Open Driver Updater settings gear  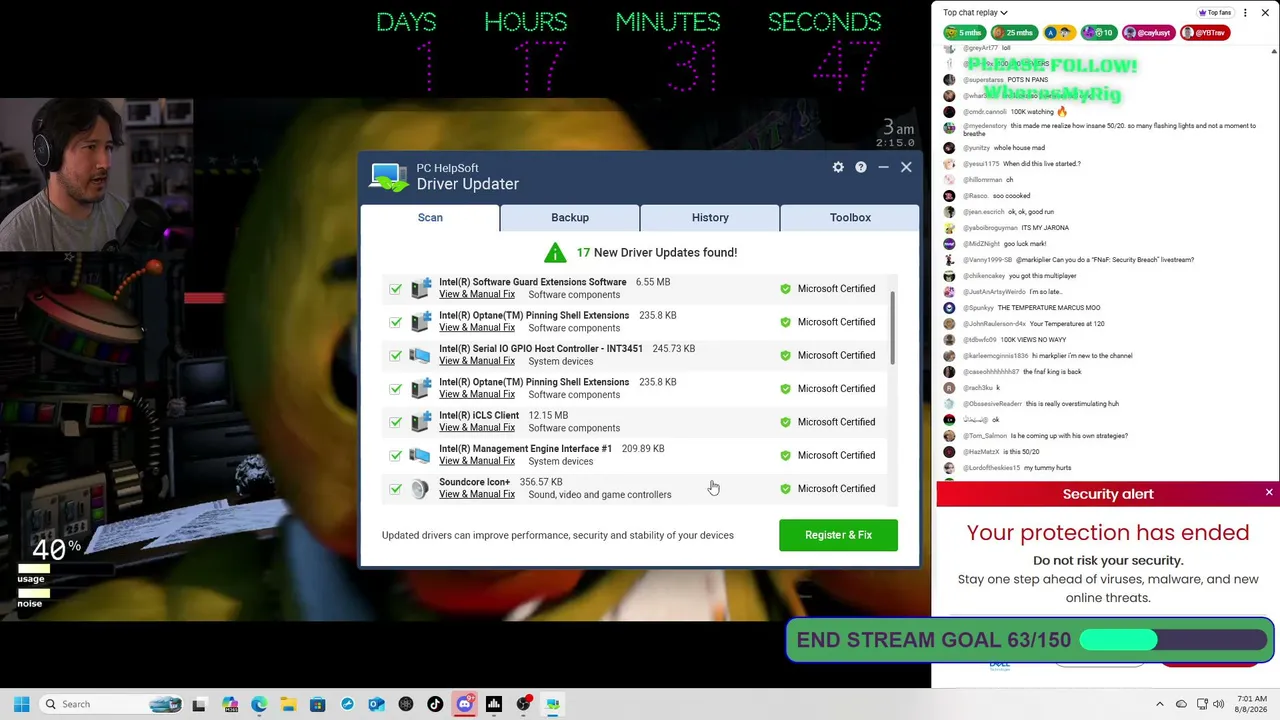pos(838,167)
